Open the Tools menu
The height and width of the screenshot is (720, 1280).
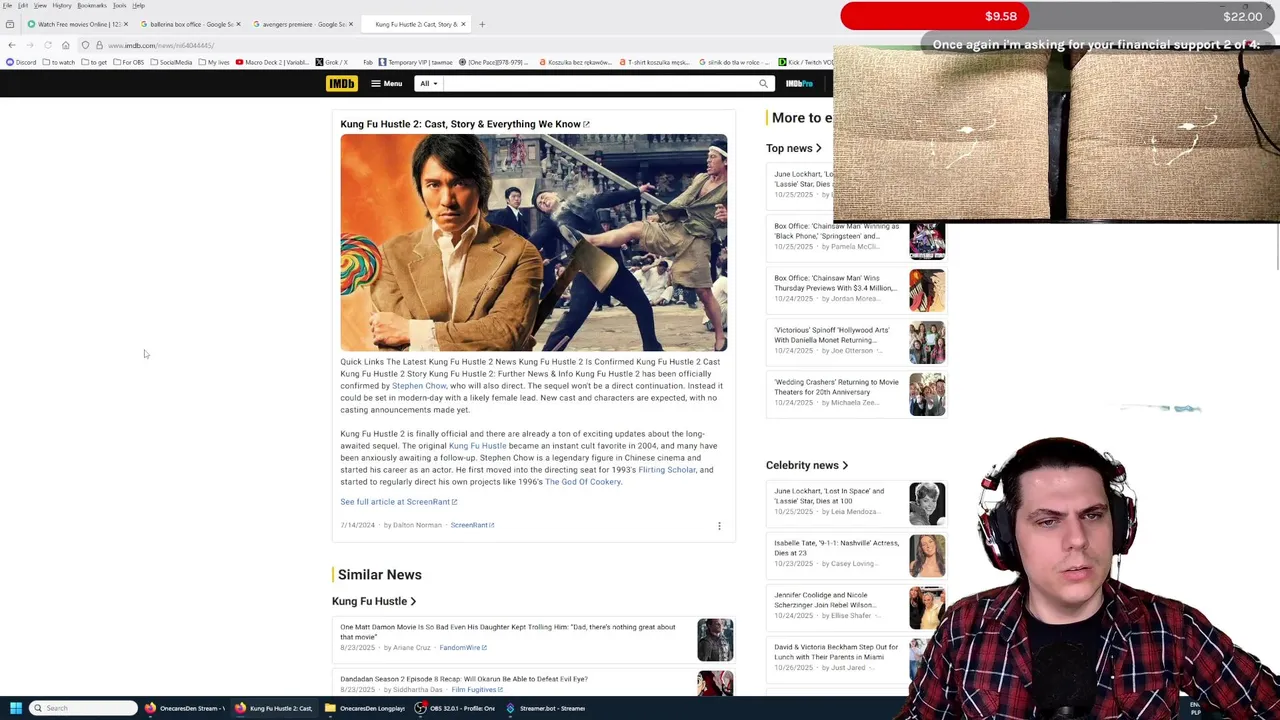(119, 5)
